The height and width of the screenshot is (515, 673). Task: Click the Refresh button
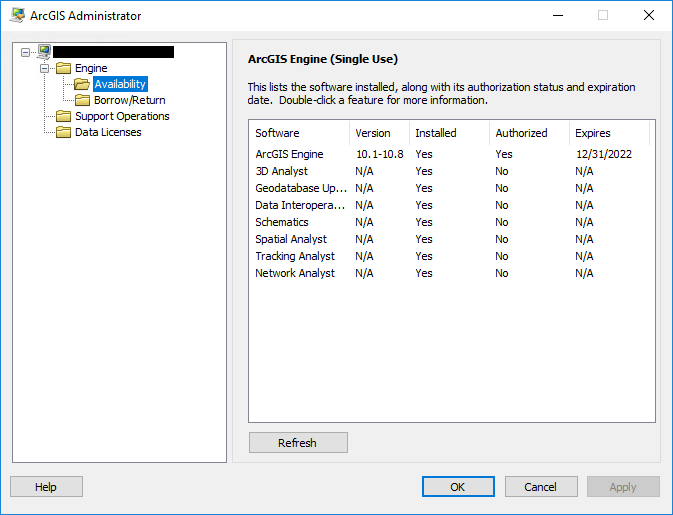click(298, 442)
